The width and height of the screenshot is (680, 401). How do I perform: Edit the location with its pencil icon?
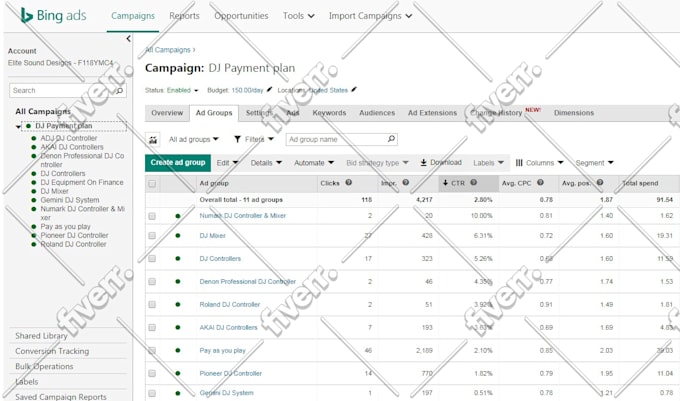pyautogui.click(x=354, y=89)
